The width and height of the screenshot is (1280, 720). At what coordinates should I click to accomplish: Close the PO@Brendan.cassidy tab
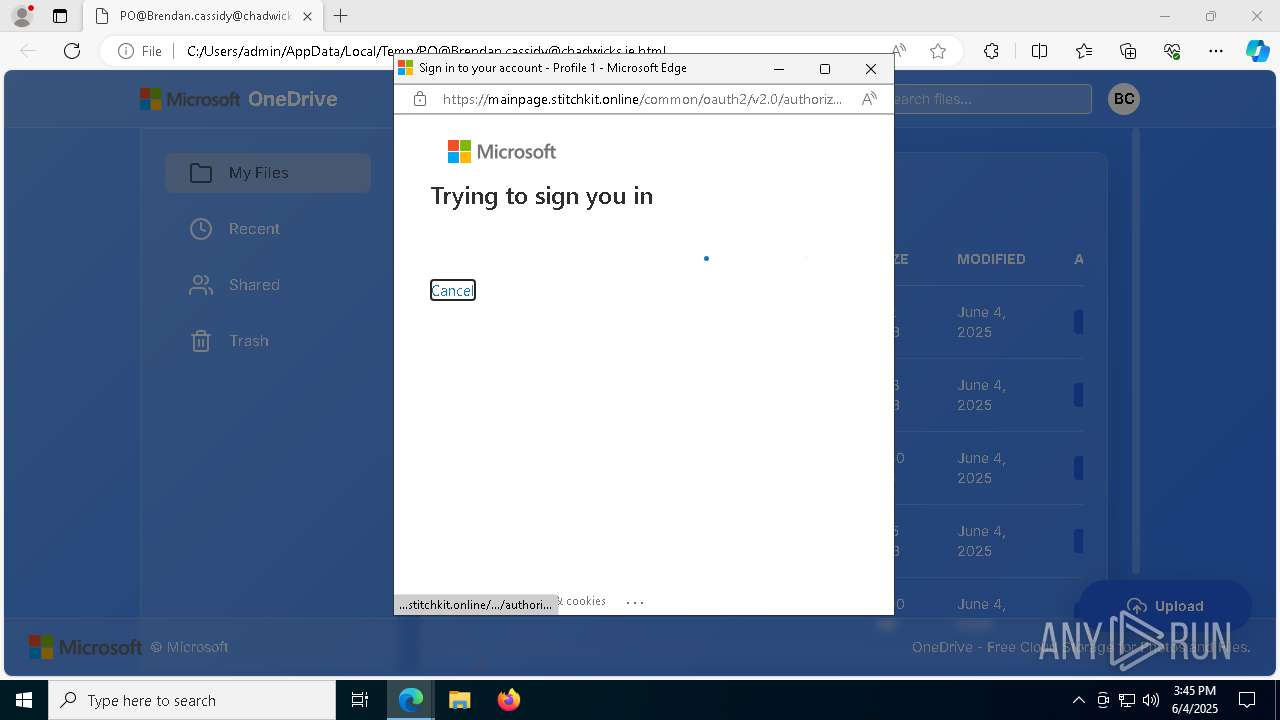[x=307, y=16]
